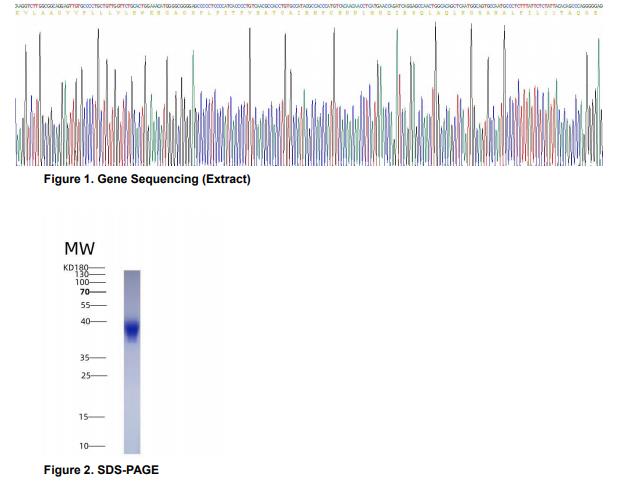Select the 40 kD marker label
Screen dimensions: 628x483
click(x=85, y=321)
